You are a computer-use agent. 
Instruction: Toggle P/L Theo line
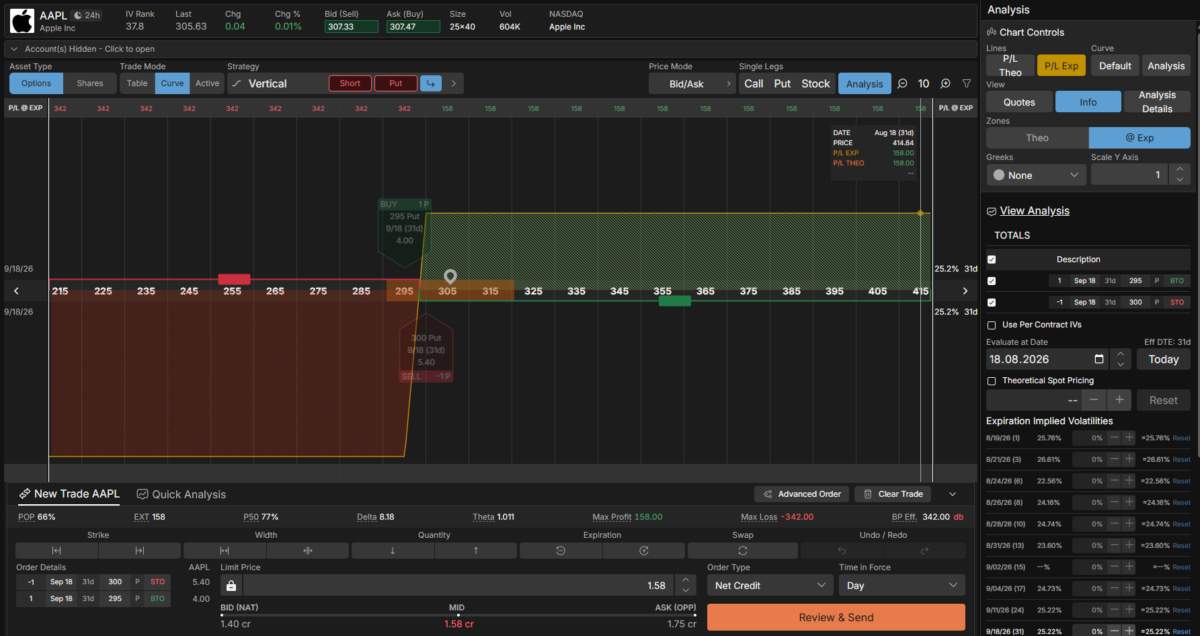[1010, 66]
